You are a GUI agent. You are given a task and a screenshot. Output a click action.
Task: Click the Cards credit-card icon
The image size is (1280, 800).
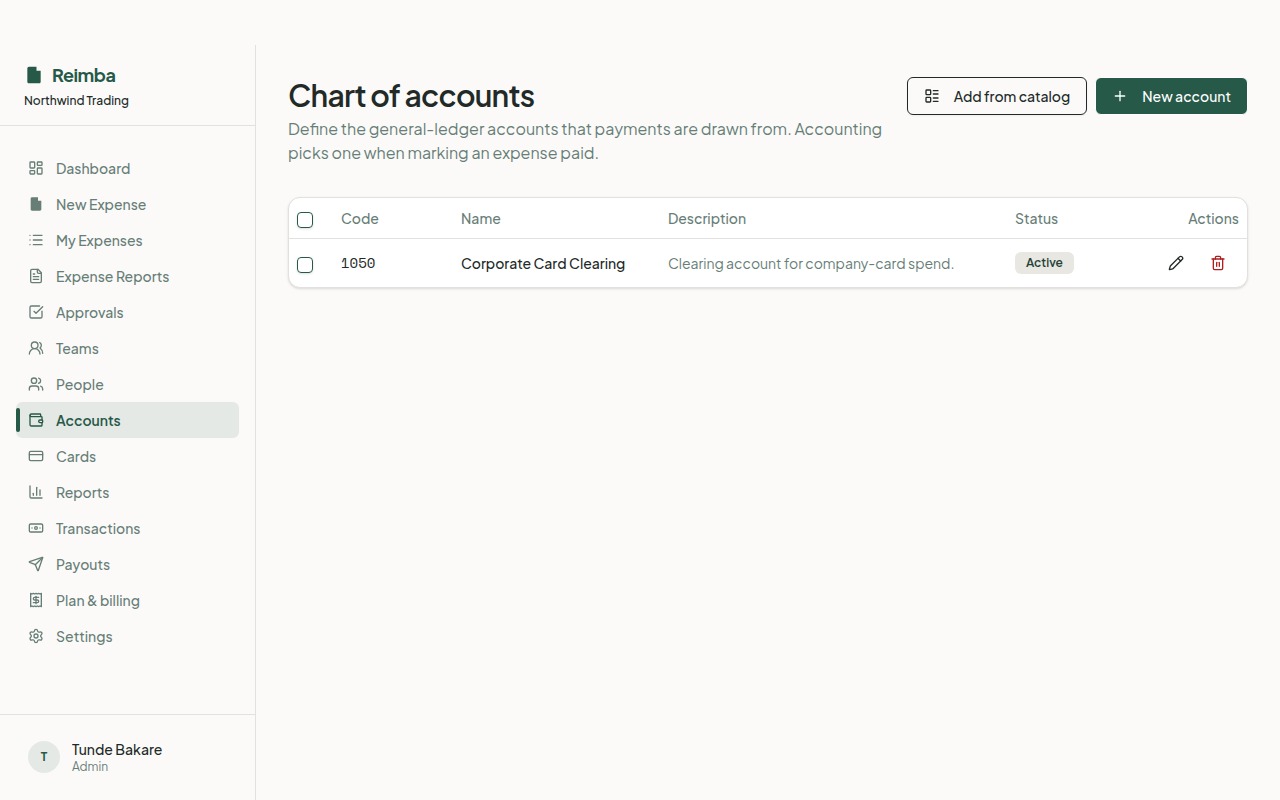(36, 456)
